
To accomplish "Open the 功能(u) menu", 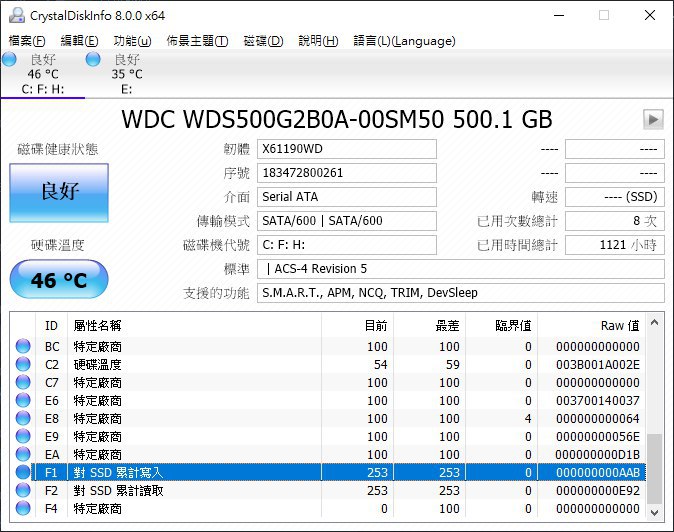I will [x=132, y=41].
